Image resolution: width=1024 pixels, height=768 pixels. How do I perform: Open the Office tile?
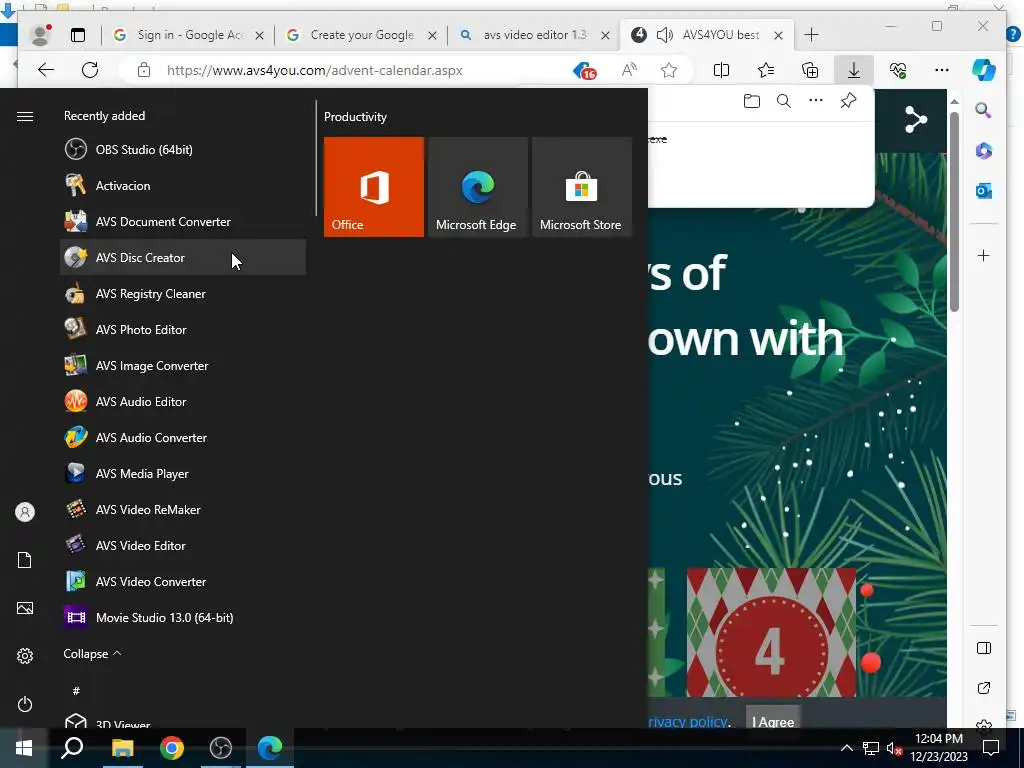pyautogui.click(x=374, y=187)
